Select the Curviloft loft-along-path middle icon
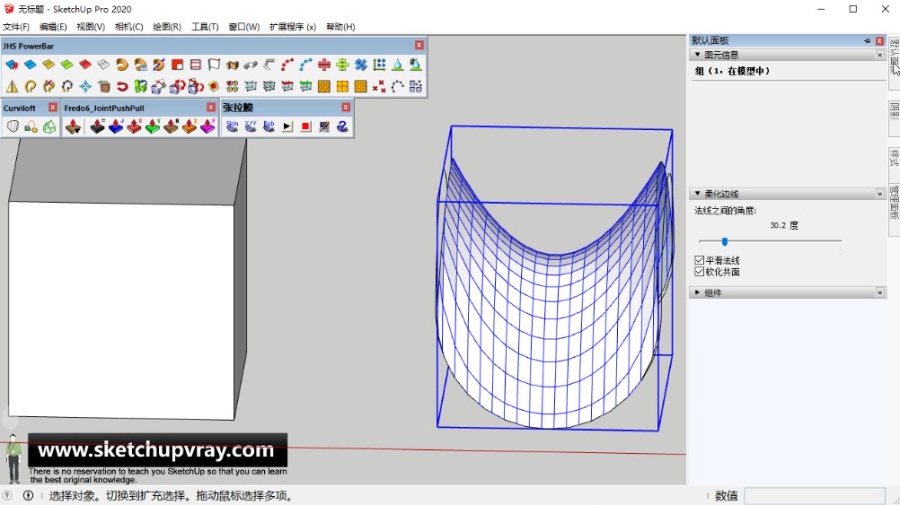 pos(31,127)
